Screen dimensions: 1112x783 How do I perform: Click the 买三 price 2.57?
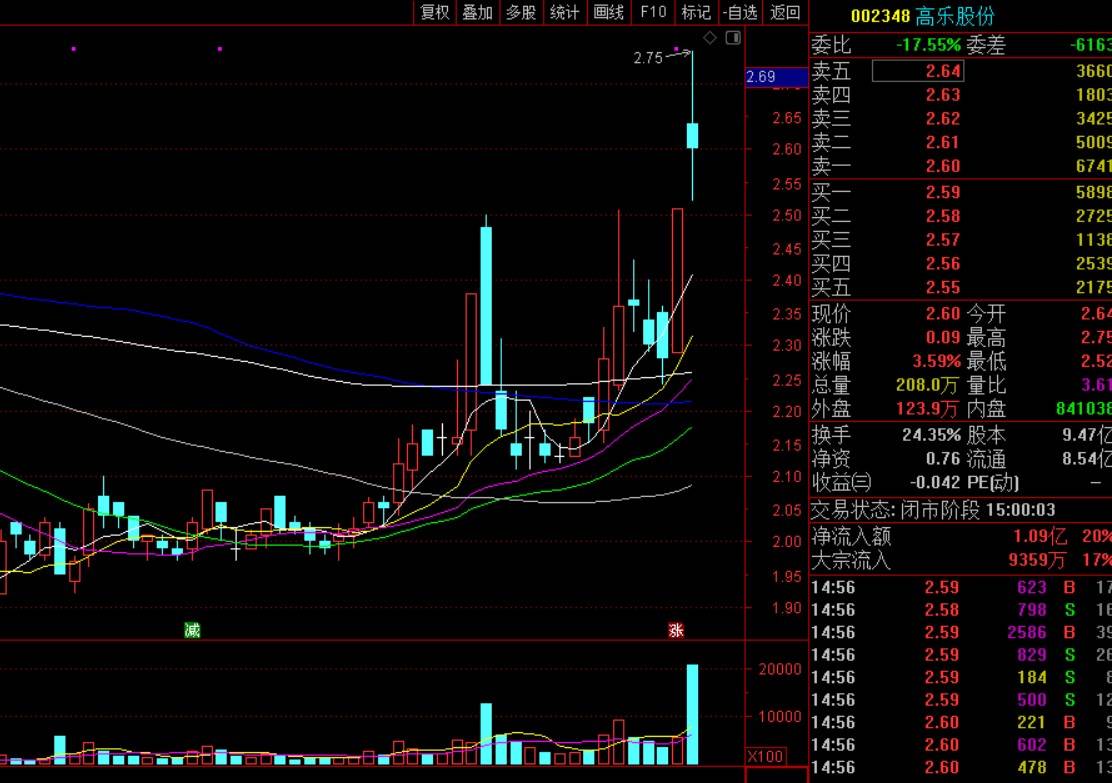pyautogui.click(x=943, y=240)
